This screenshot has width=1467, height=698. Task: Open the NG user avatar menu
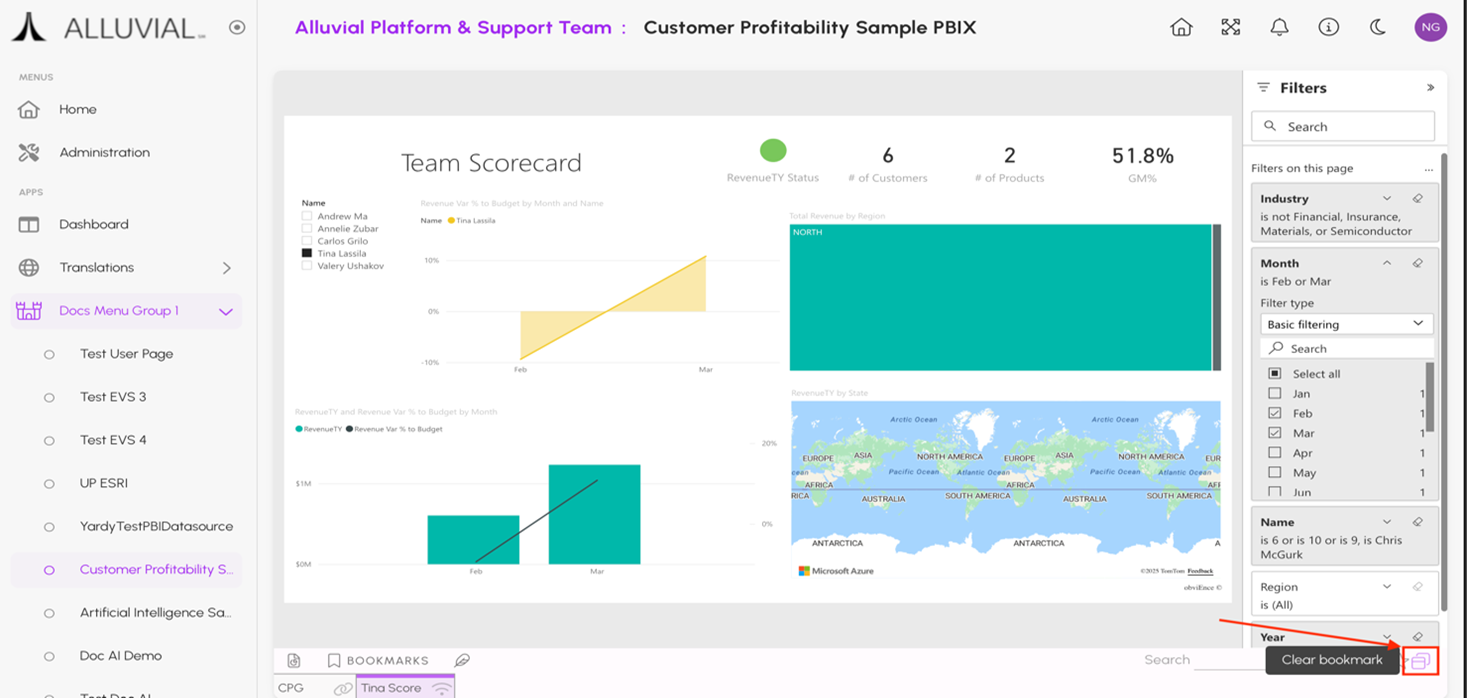(x=1430, y=28)
